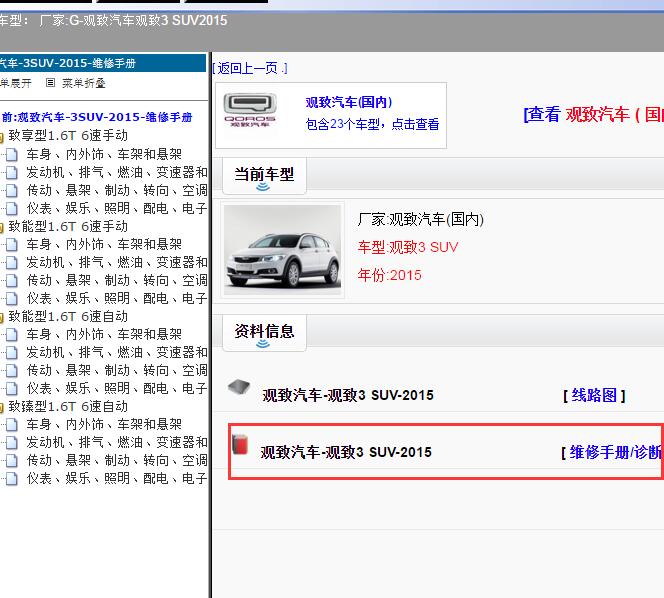The width and height of the screenshot is (664, 598).
Task: Open page icon for 发动机 under 致能型1.6T 6速自动
Action: coord(12,352)
